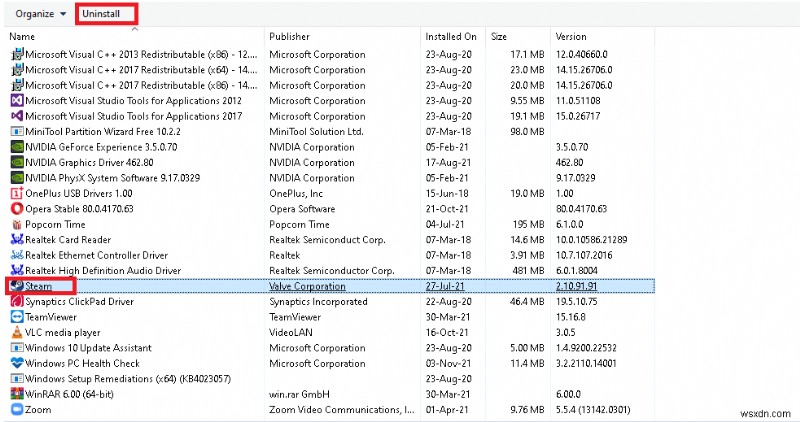Click the Visual C++ 2013 Redistributable icon
Screen dimensions: 800x422
click(x=17, y=54)
